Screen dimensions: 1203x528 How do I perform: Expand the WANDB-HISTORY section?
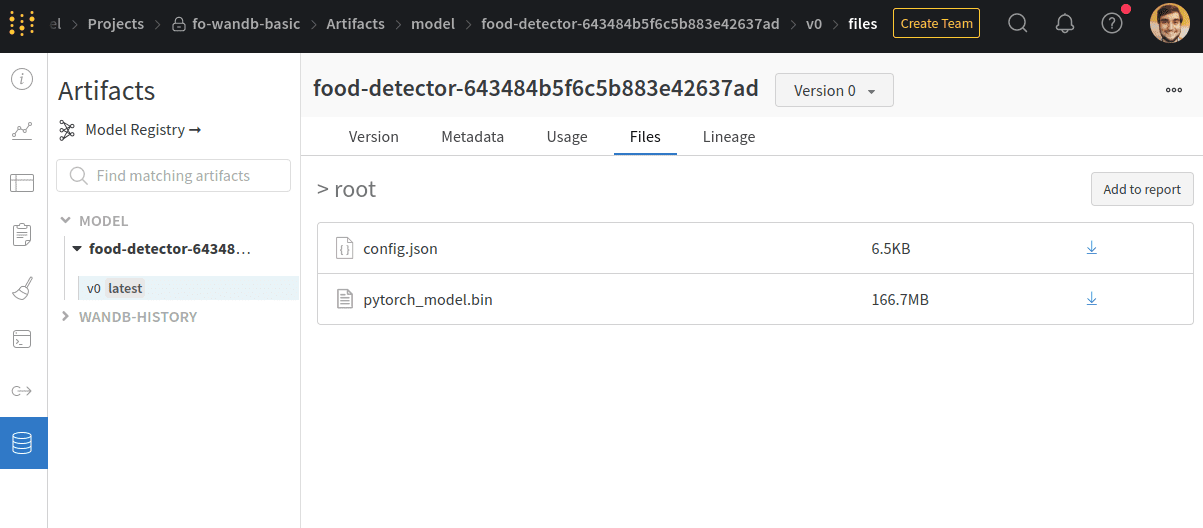coord(66,317)
